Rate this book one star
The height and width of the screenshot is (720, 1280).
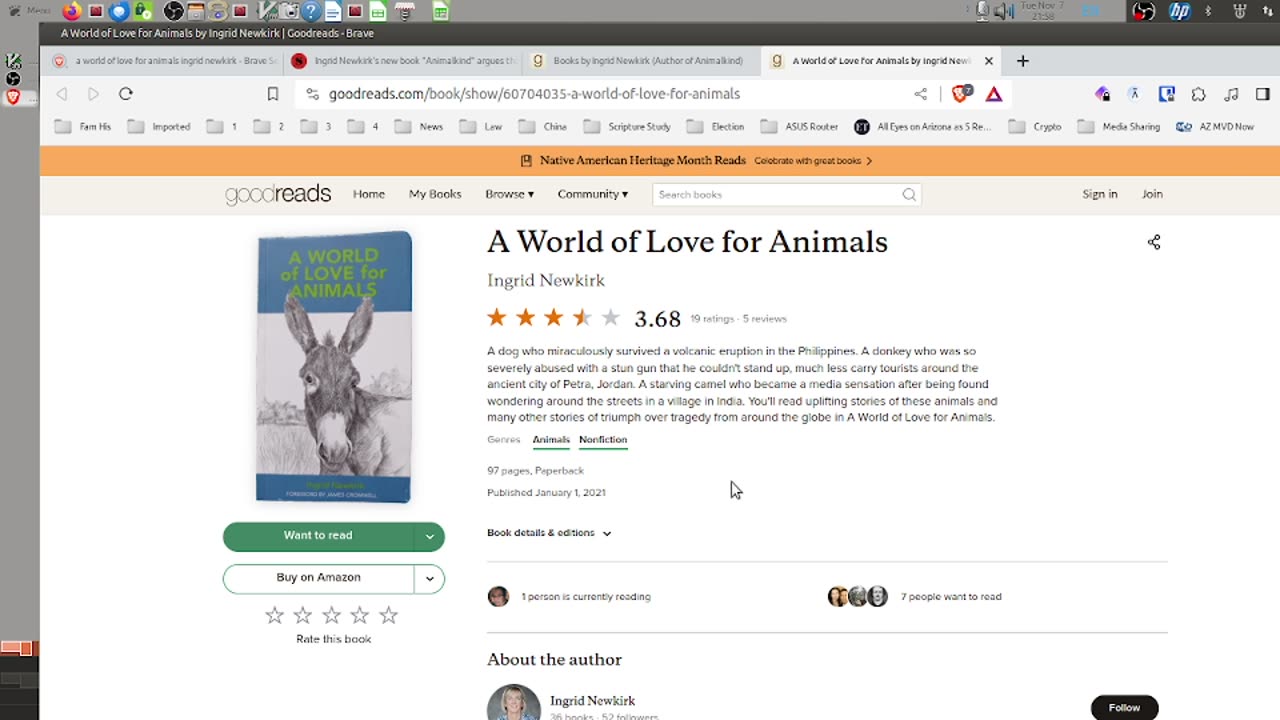tap(275, 616)
